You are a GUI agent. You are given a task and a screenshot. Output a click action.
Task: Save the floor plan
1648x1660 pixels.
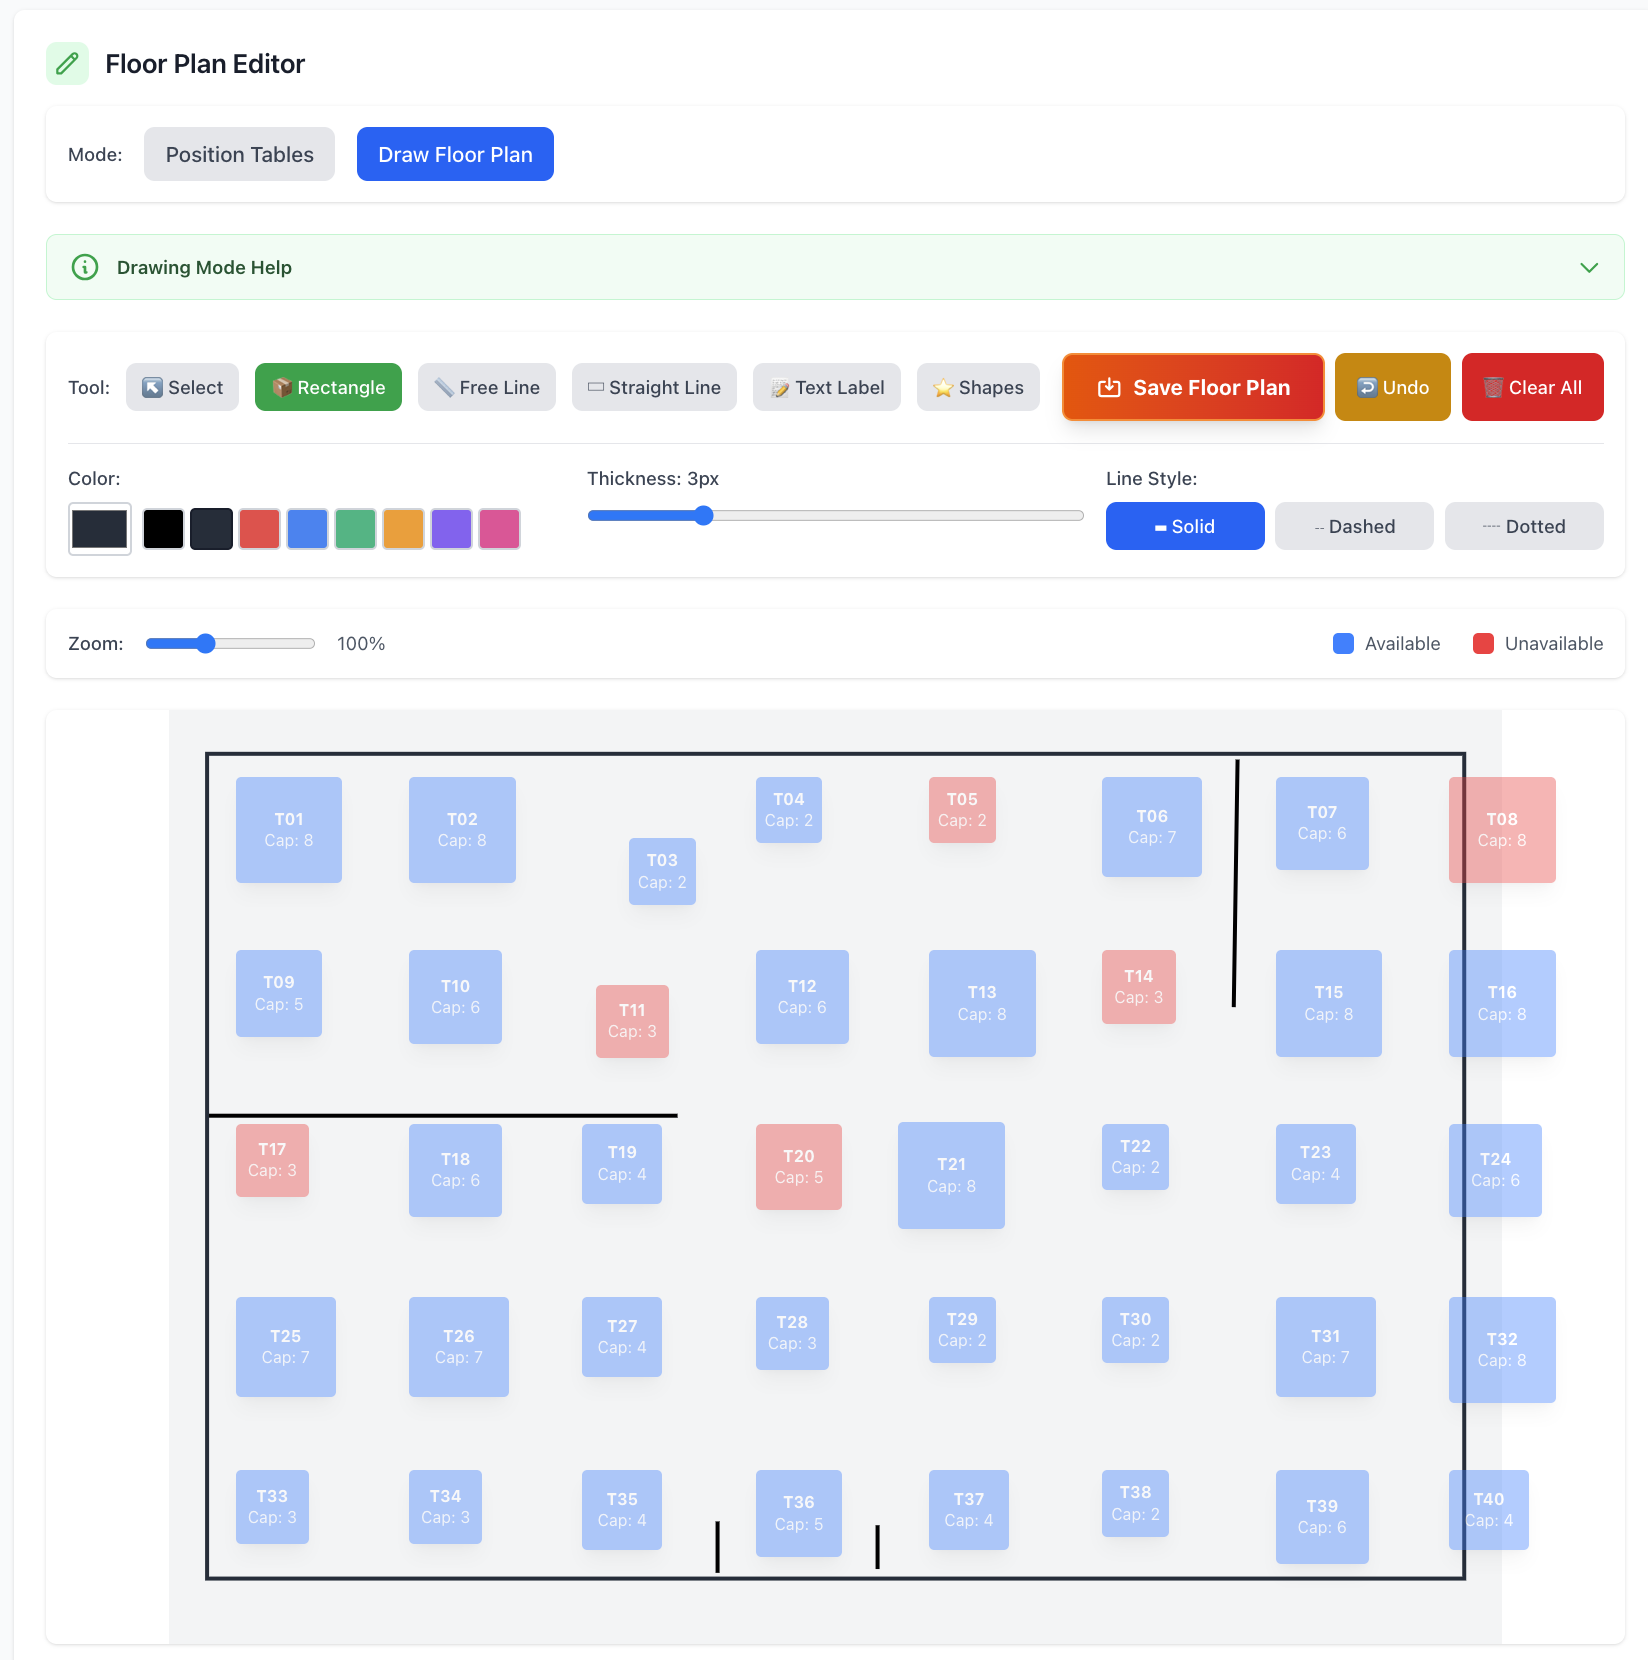coord(1193,387)
